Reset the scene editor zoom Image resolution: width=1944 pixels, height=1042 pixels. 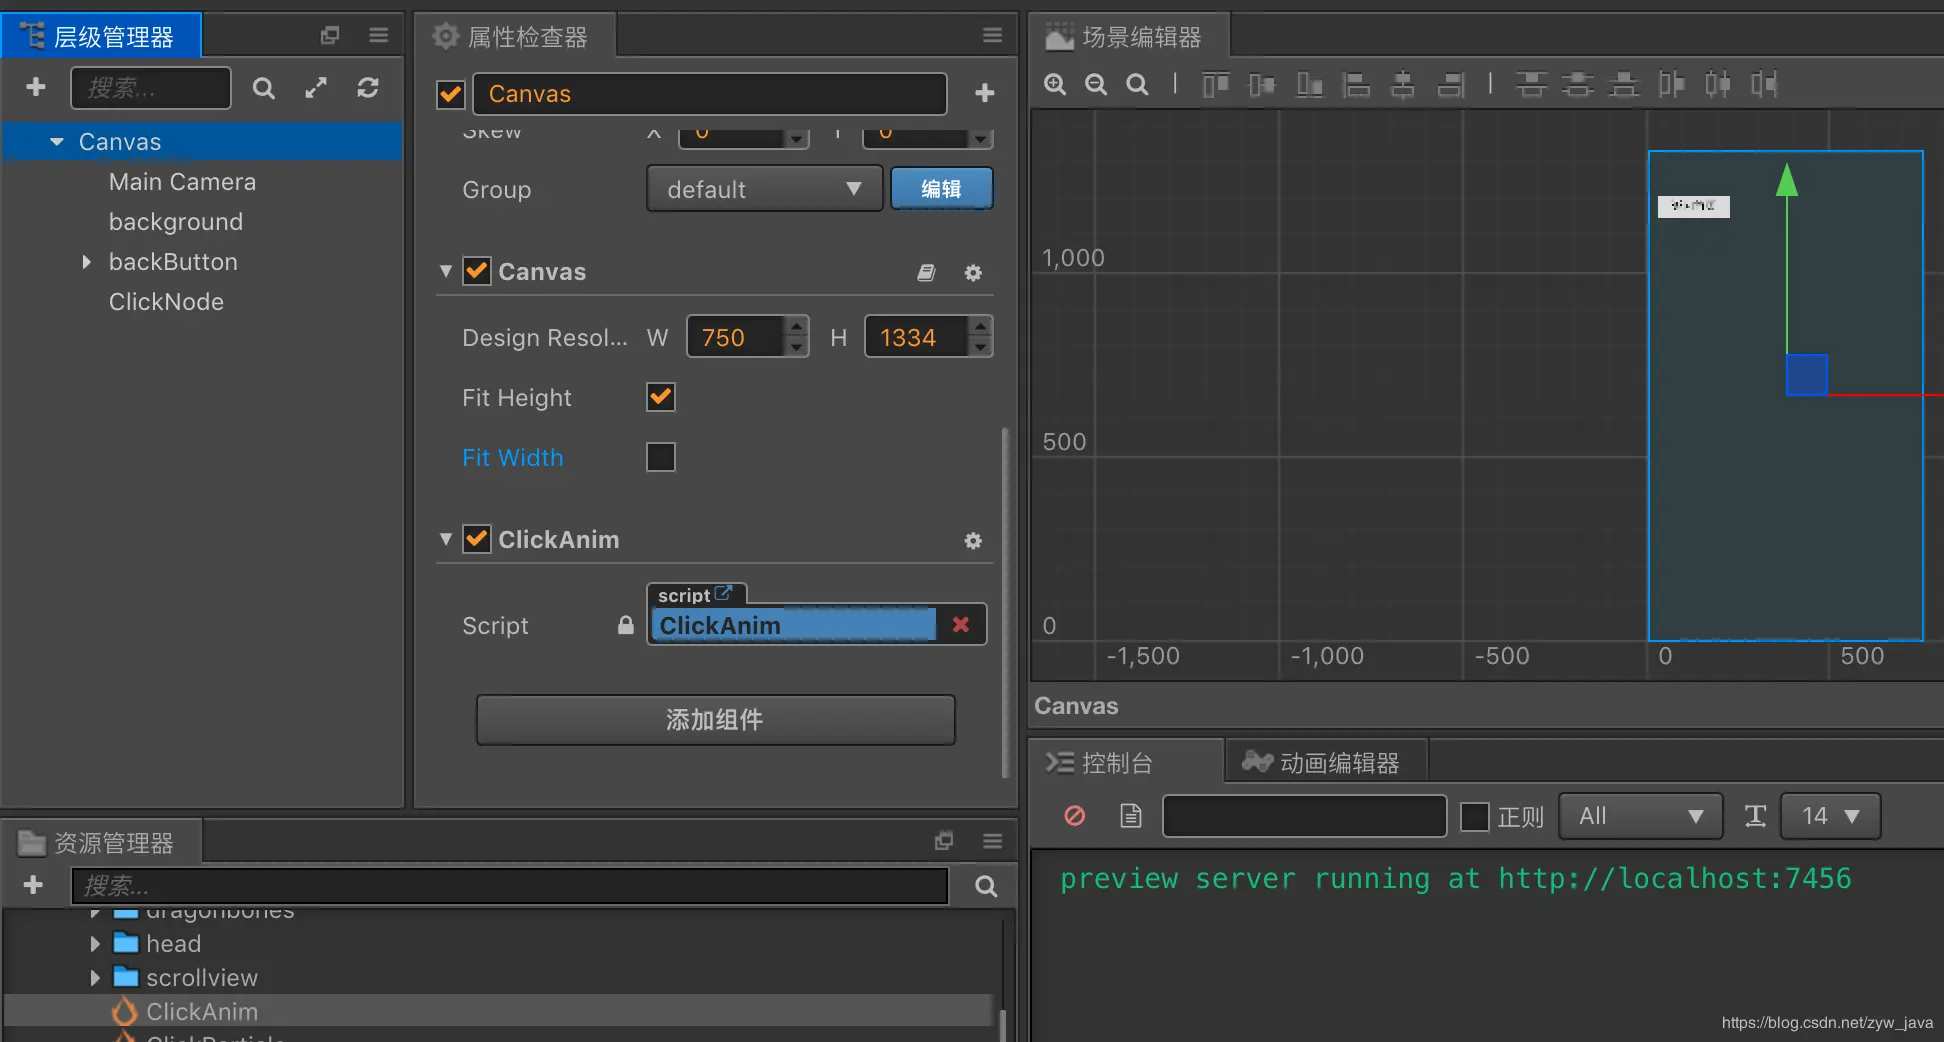(1137, 84)
